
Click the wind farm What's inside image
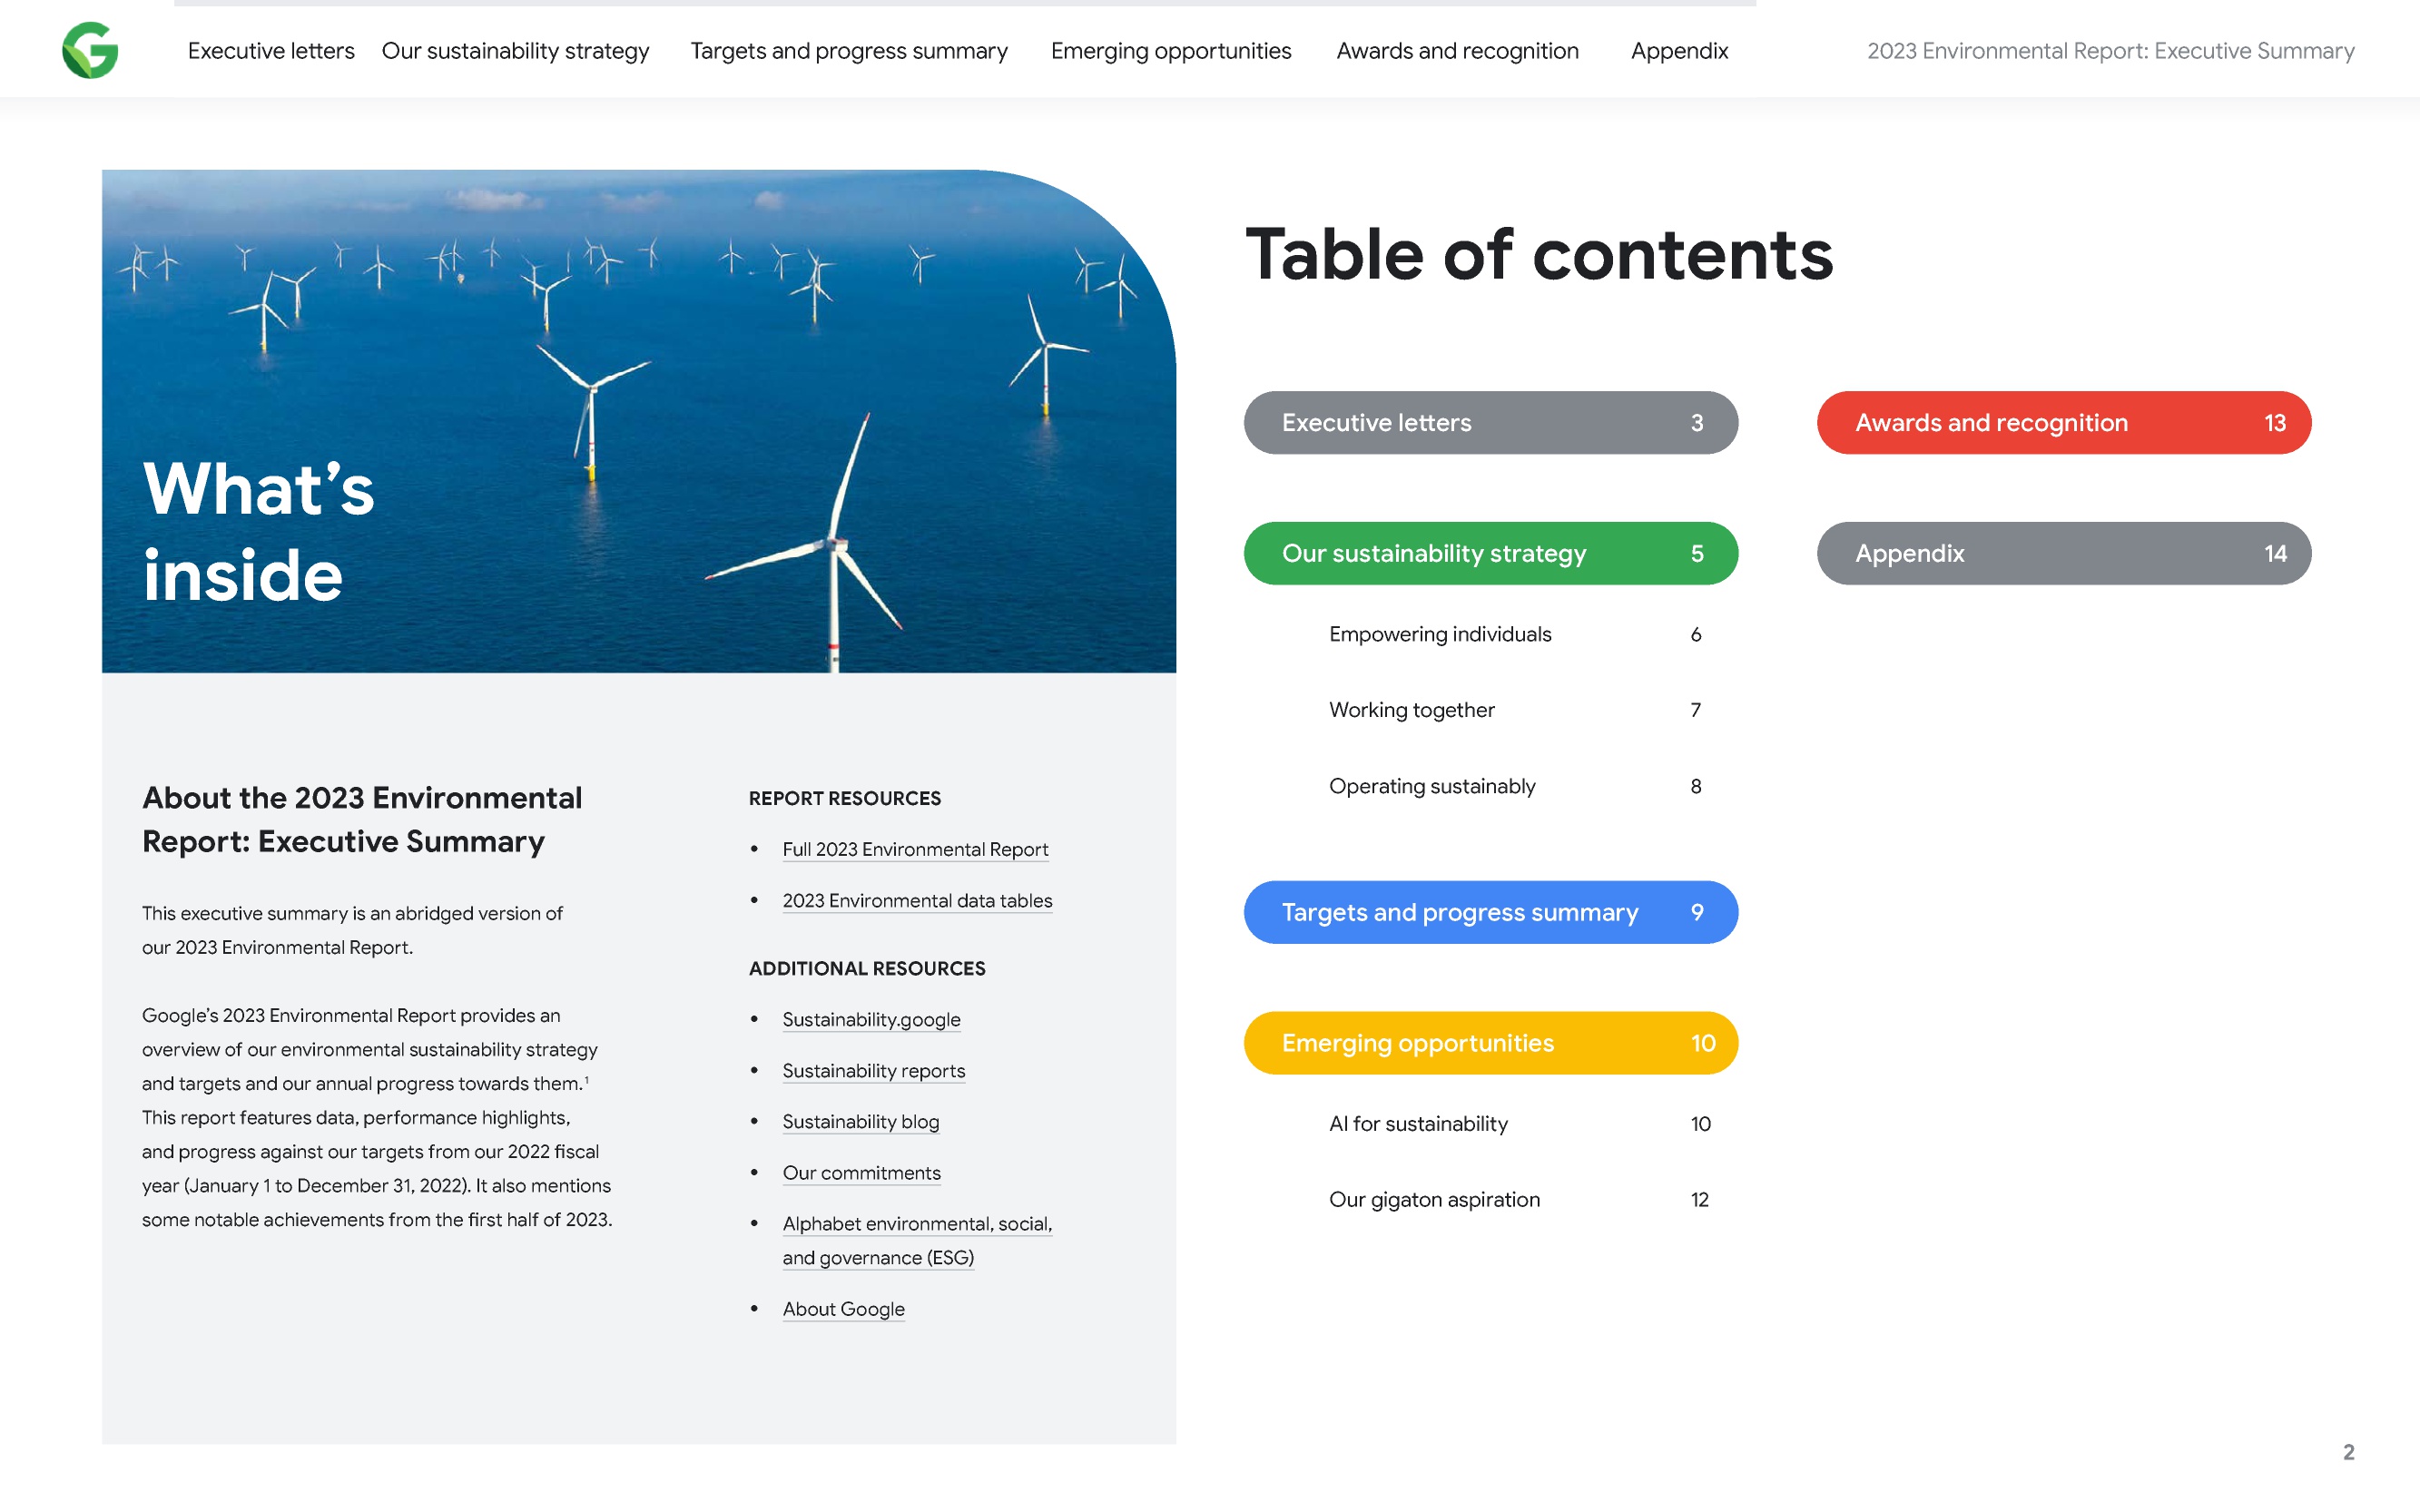click(x=638, y=421)
